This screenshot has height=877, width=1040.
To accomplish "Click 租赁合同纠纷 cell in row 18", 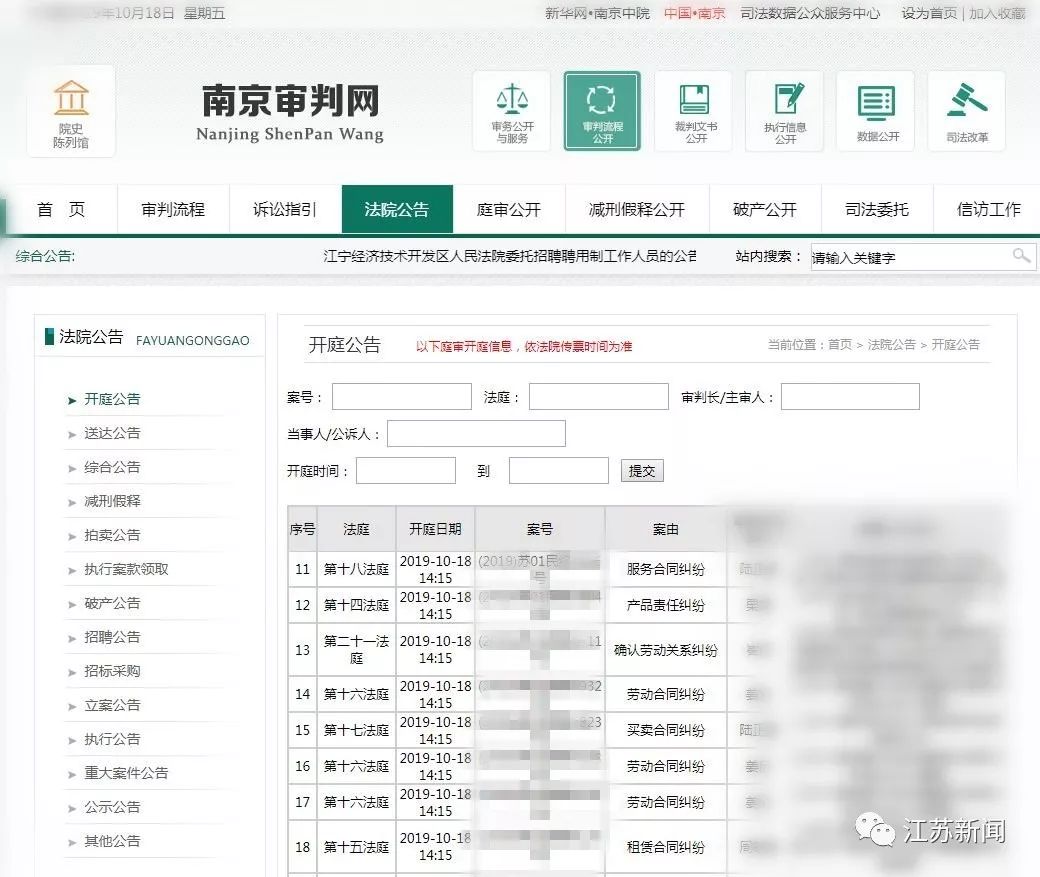I will pyautogui.click(x=665, y=847).
